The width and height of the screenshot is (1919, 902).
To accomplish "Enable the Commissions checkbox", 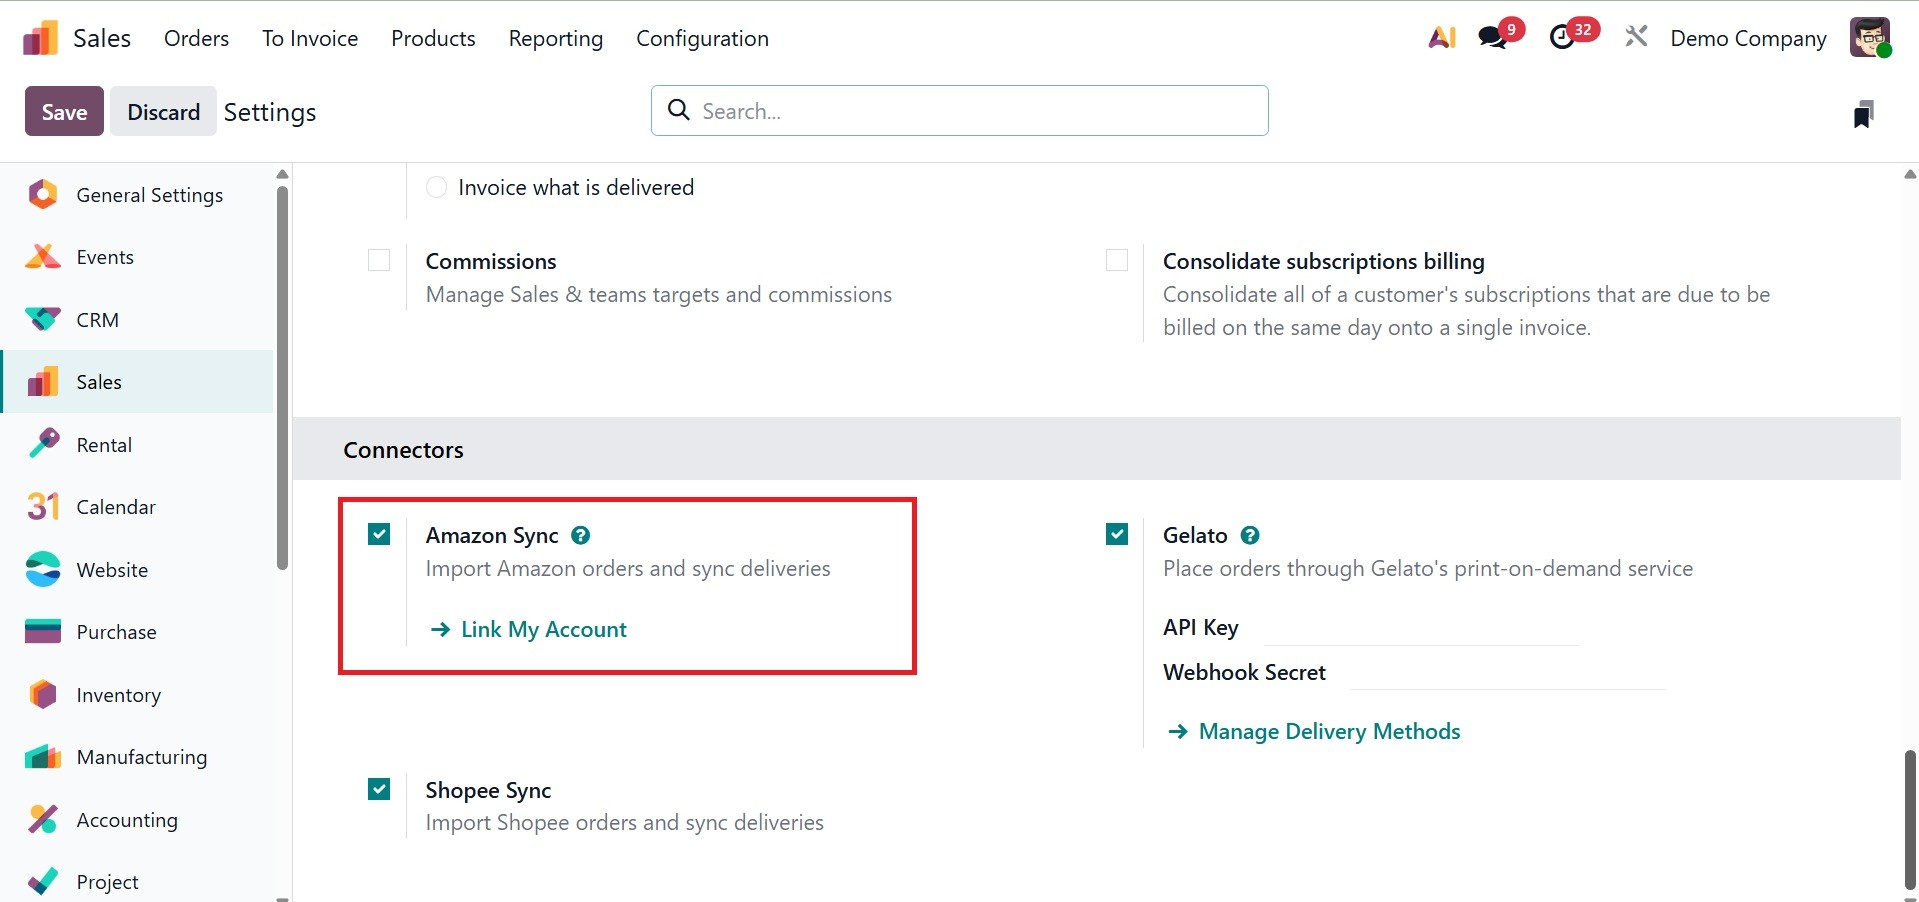I will [379, 261].
